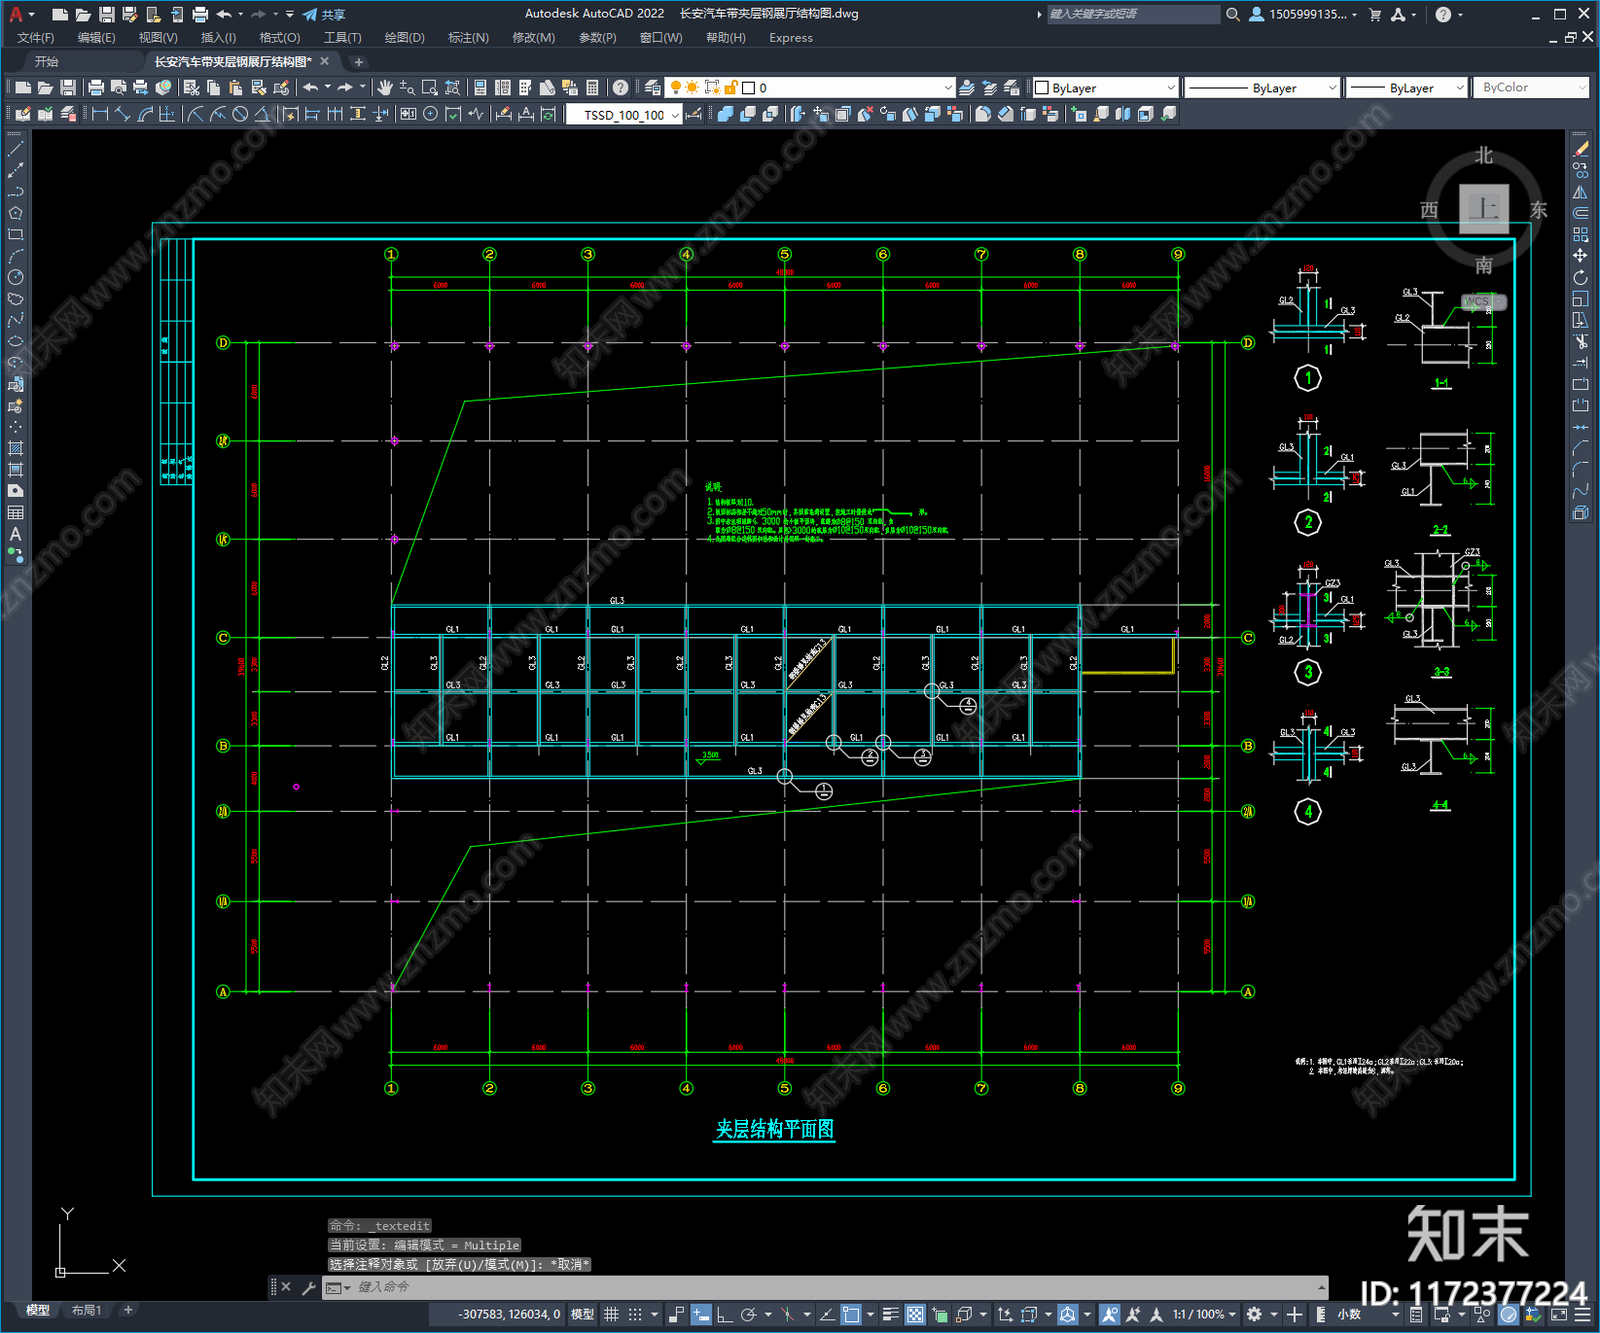The width and height of the screenshot is (1600, 1333).
Task: Open the Plot print icon in standard toolbar
Action: pos(96,88)
